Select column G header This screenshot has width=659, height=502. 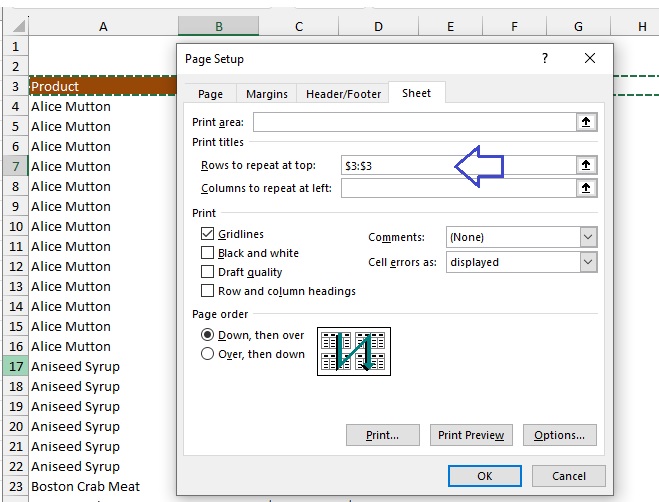[x=578, y=26]
